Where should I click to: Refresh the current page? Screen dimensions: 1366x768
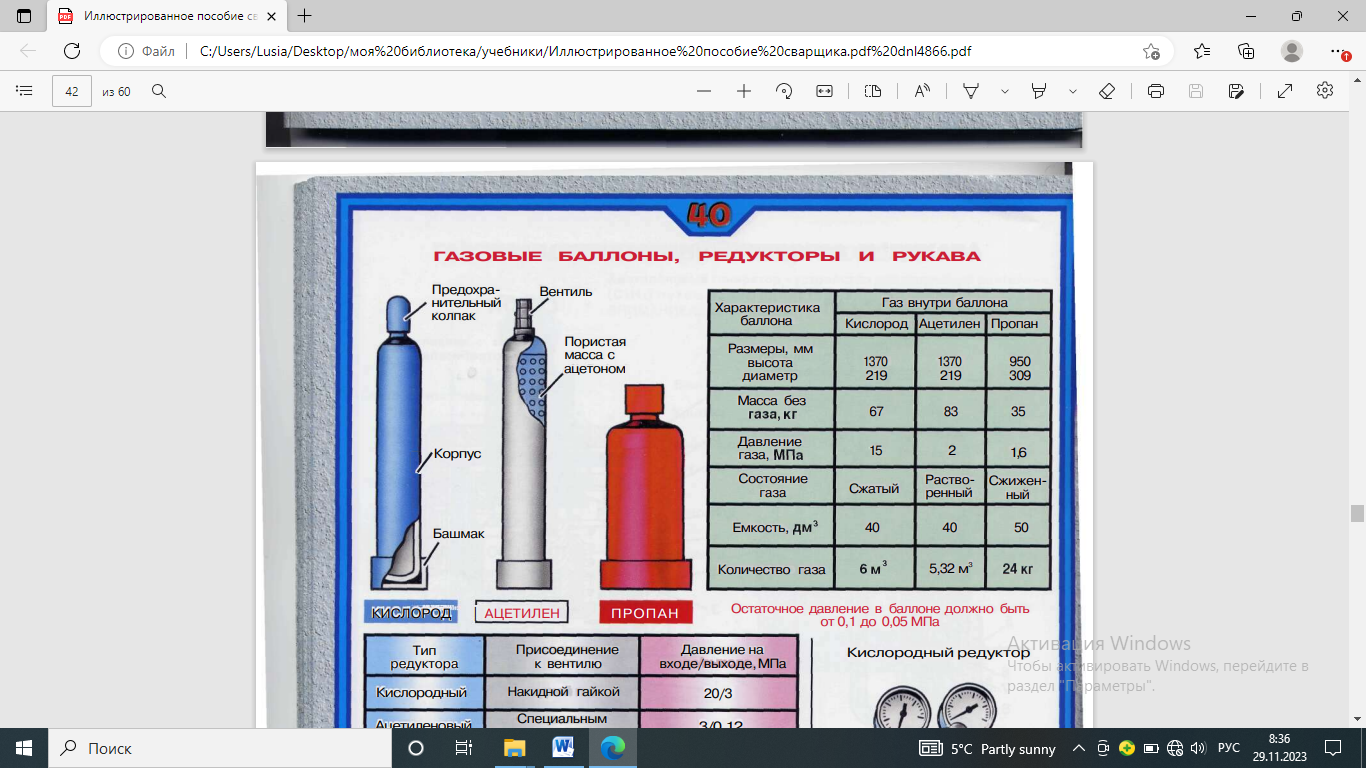tap(72, 51)
